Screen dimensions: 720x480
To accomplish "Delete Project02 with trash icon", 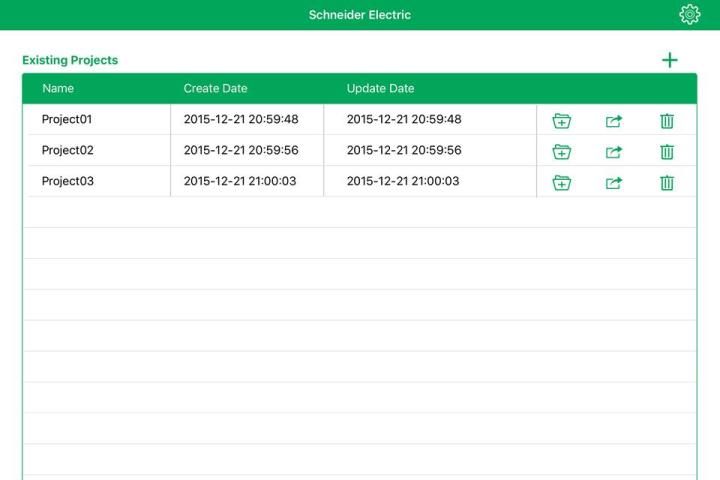I will (x=667, y=152).
